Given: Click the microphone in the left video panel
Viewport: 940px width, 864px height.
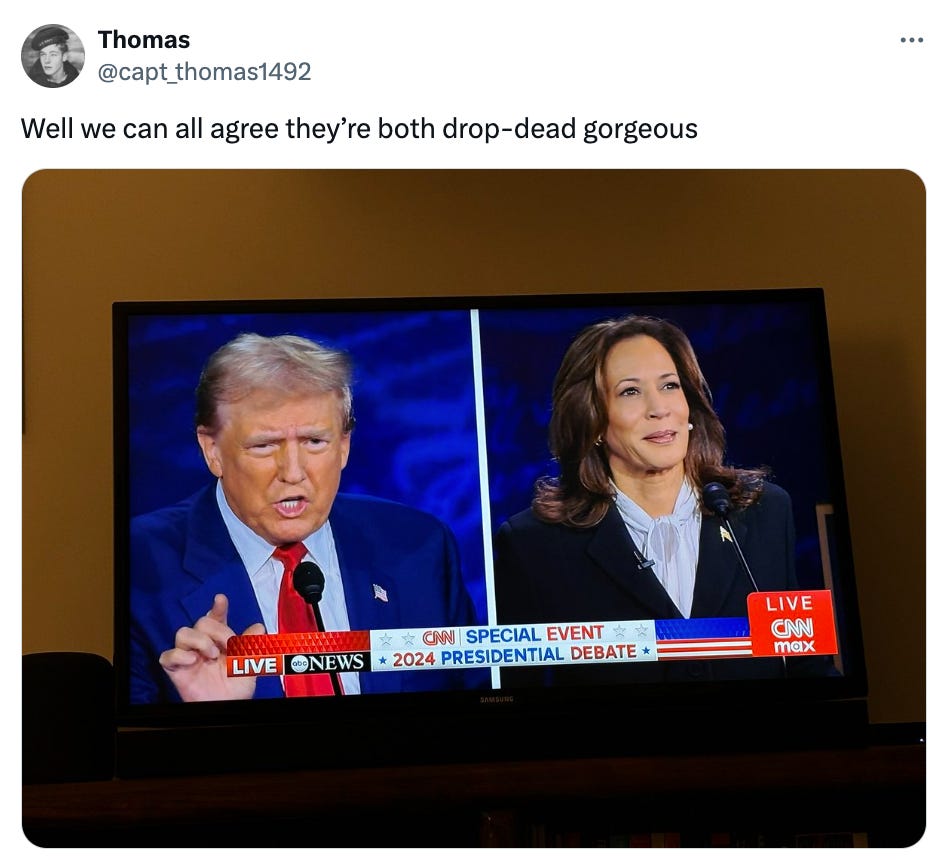Looking at the screenshot, I should click(x=309, y=583).
